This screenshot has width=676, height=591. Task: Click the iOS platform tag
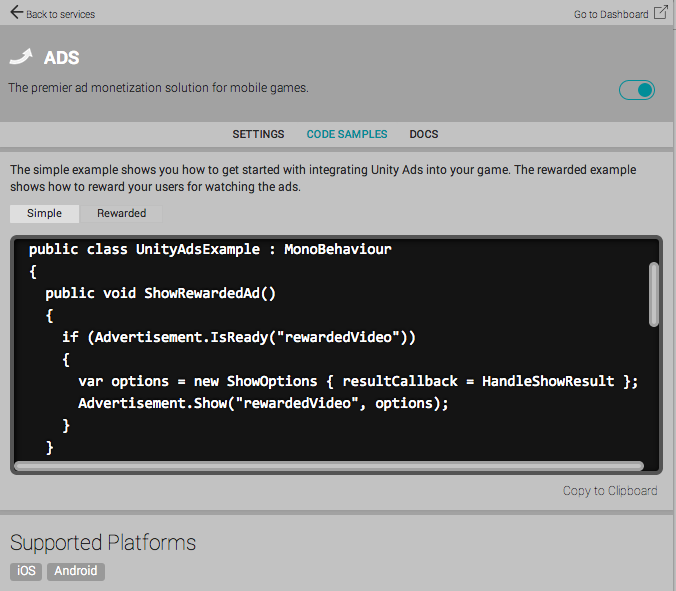pos(26,571)
